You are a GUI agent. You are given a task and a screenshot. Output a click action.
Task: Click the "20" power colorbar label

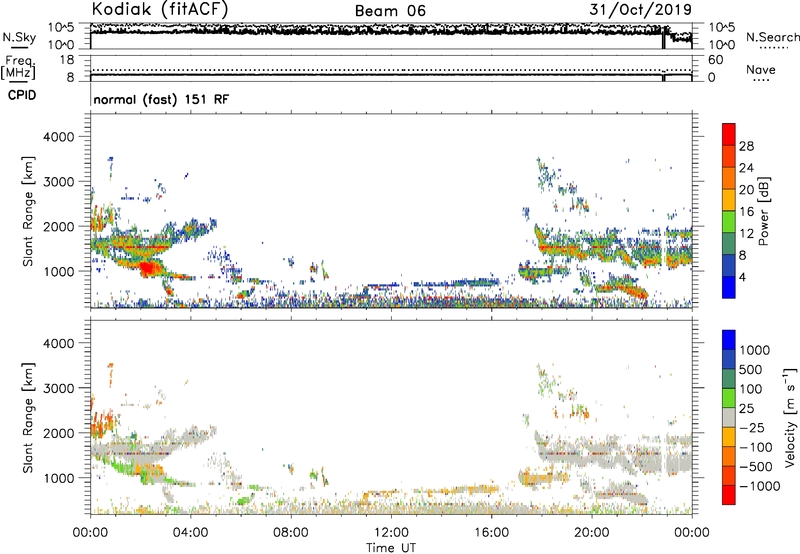[x=746, y=190]
